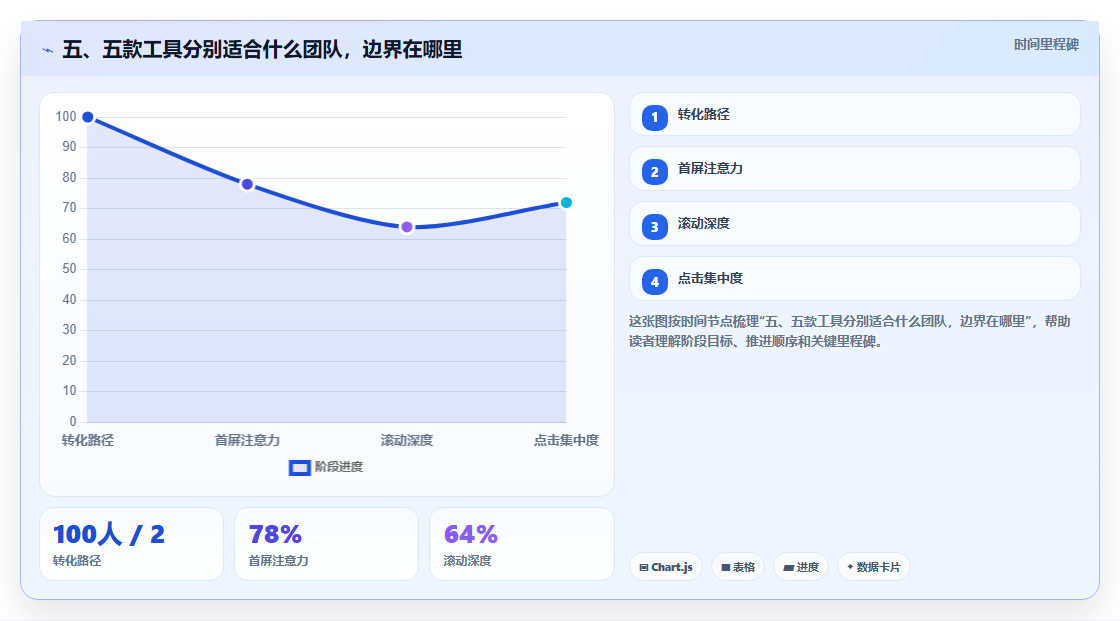This screenshot has height=621, width=1120.
Task: Select the 首屏注意力 data point at 78
Action: tap(247, 184)
